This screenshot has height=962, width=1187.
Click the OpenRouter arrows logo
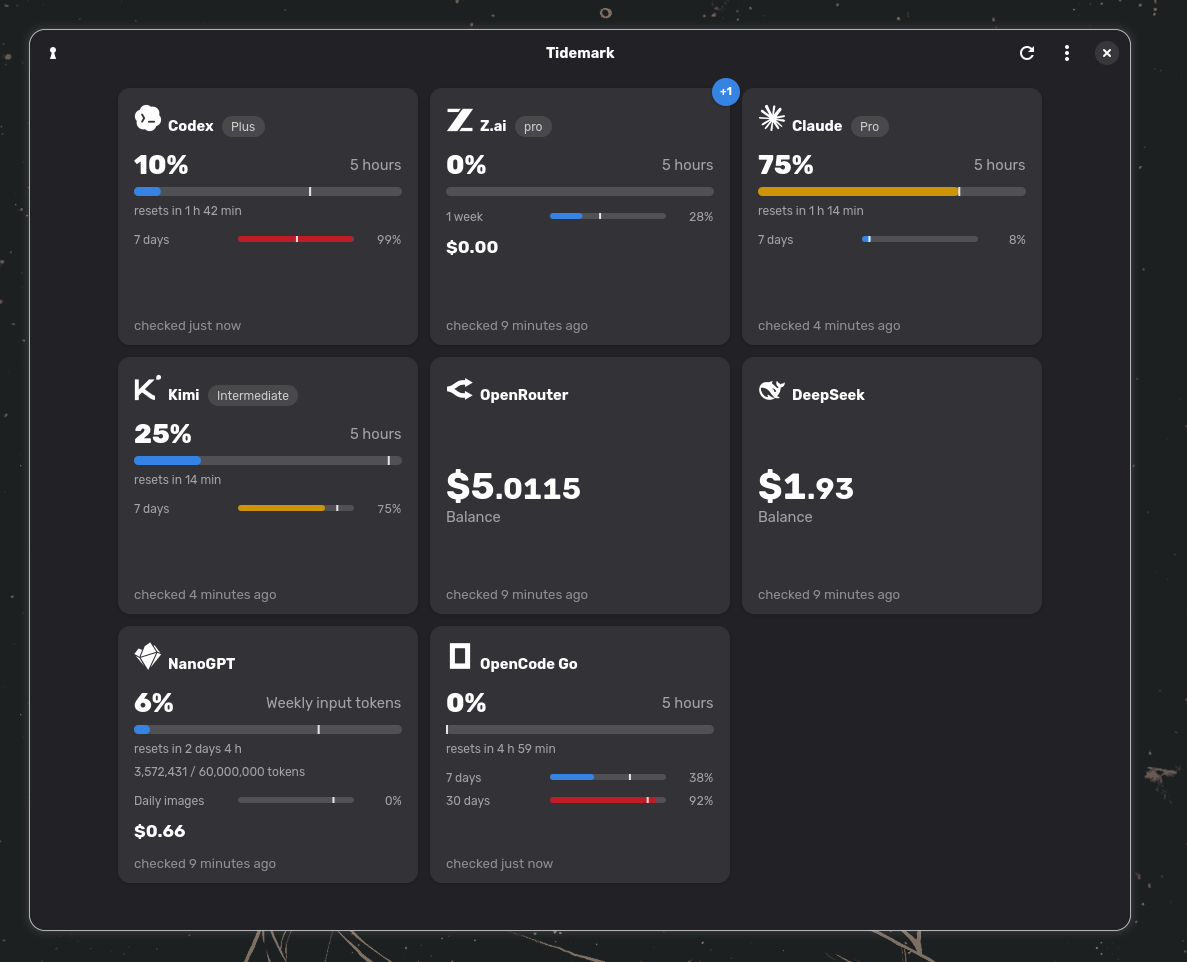tap(460, 388)
